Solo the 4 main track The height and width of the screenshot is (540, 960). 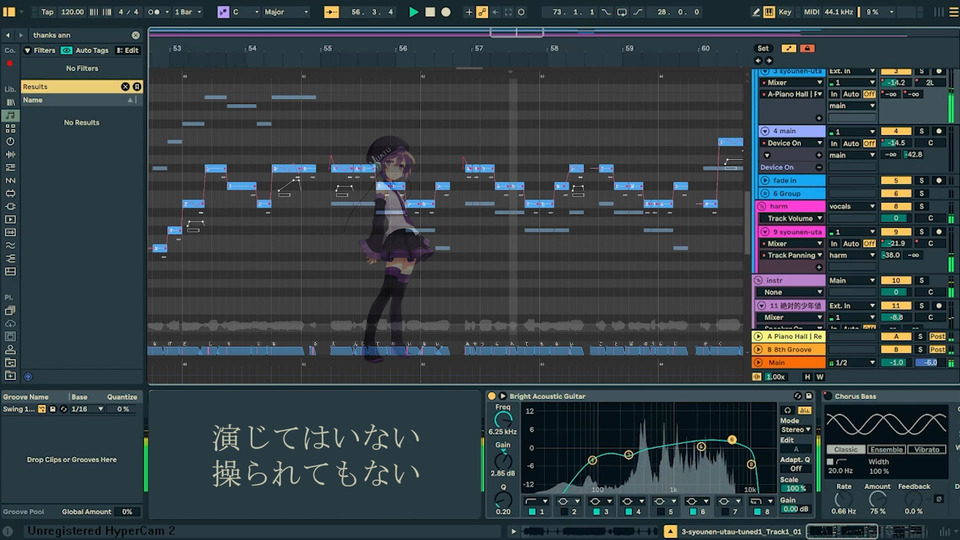click(921, 131)
